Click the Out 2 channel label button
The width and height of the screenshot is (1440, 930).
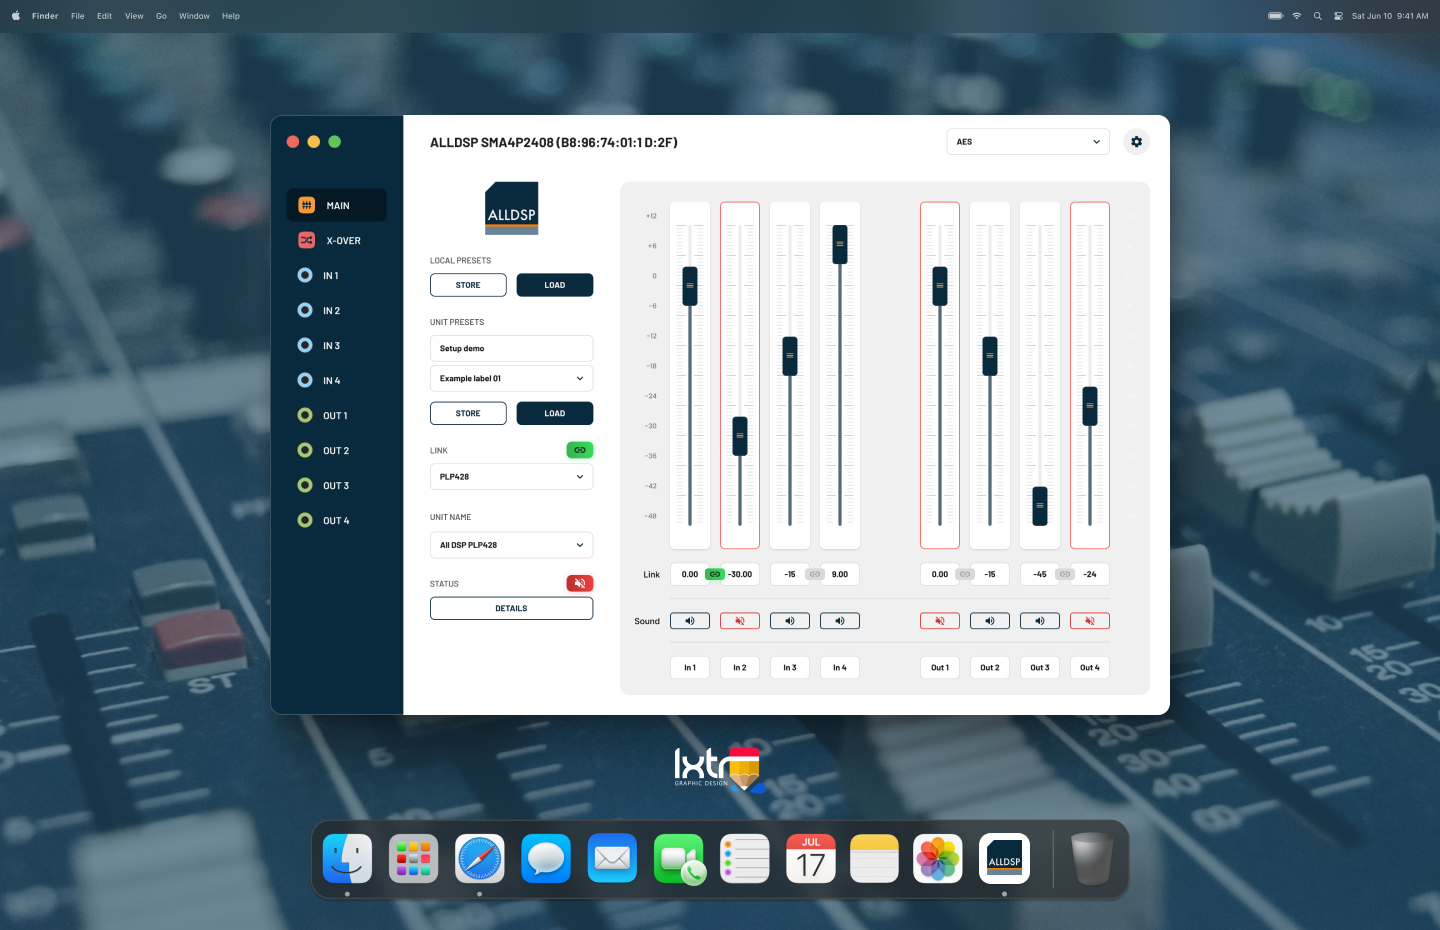tap(990, 667)
